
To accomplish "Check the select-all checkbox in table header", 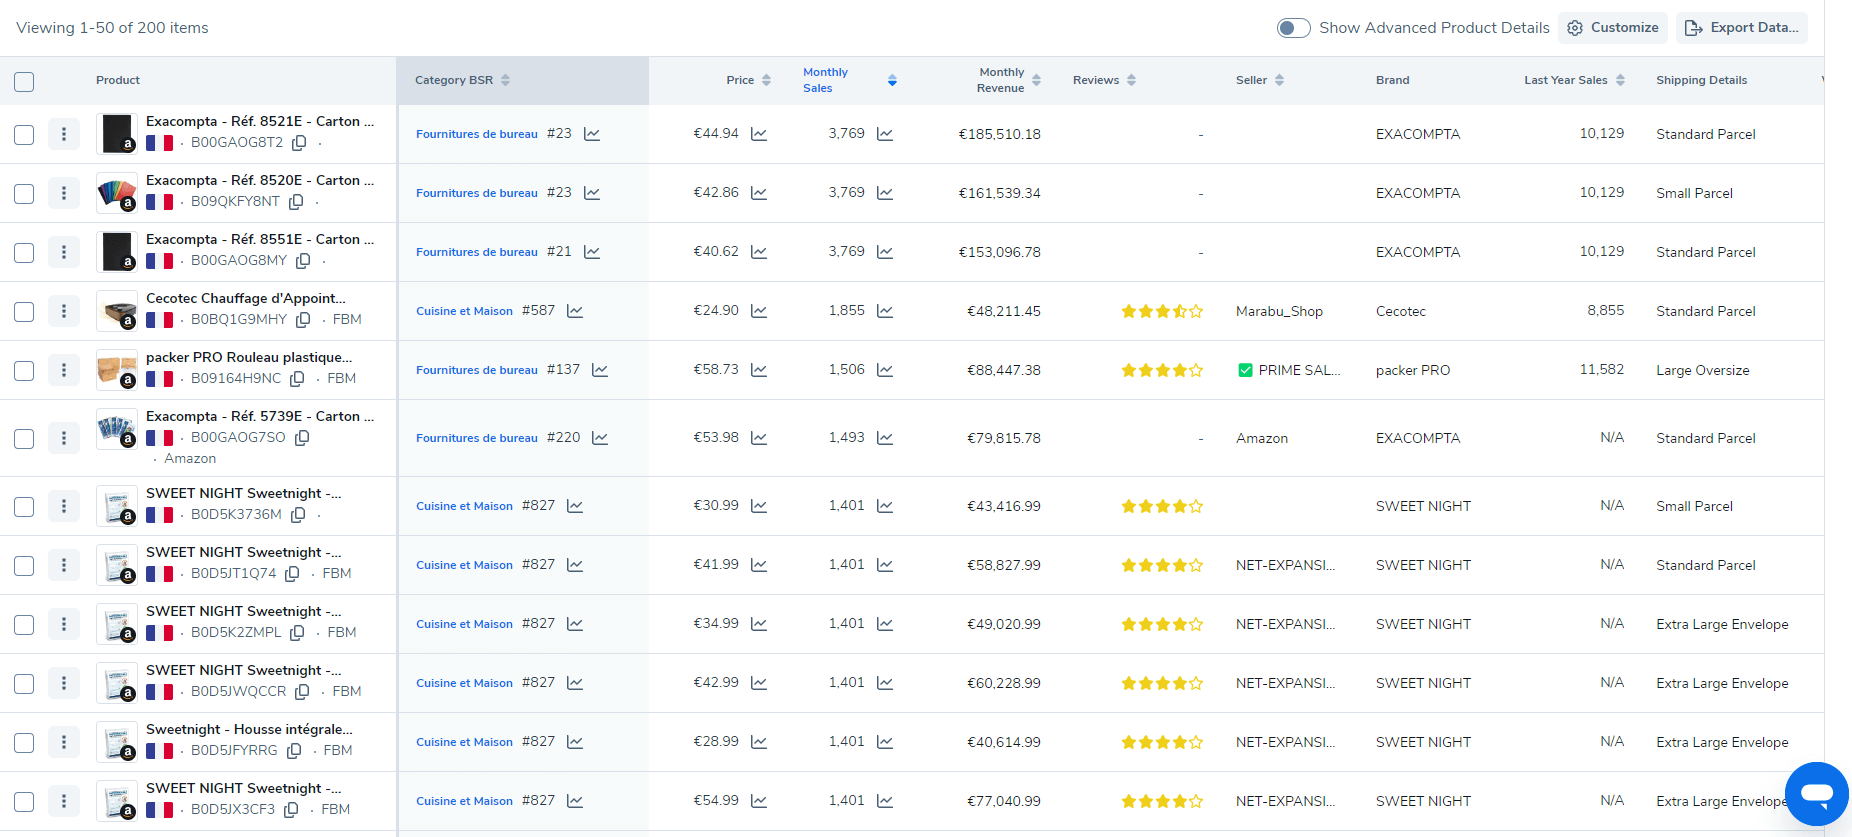I will pos(24,81).
